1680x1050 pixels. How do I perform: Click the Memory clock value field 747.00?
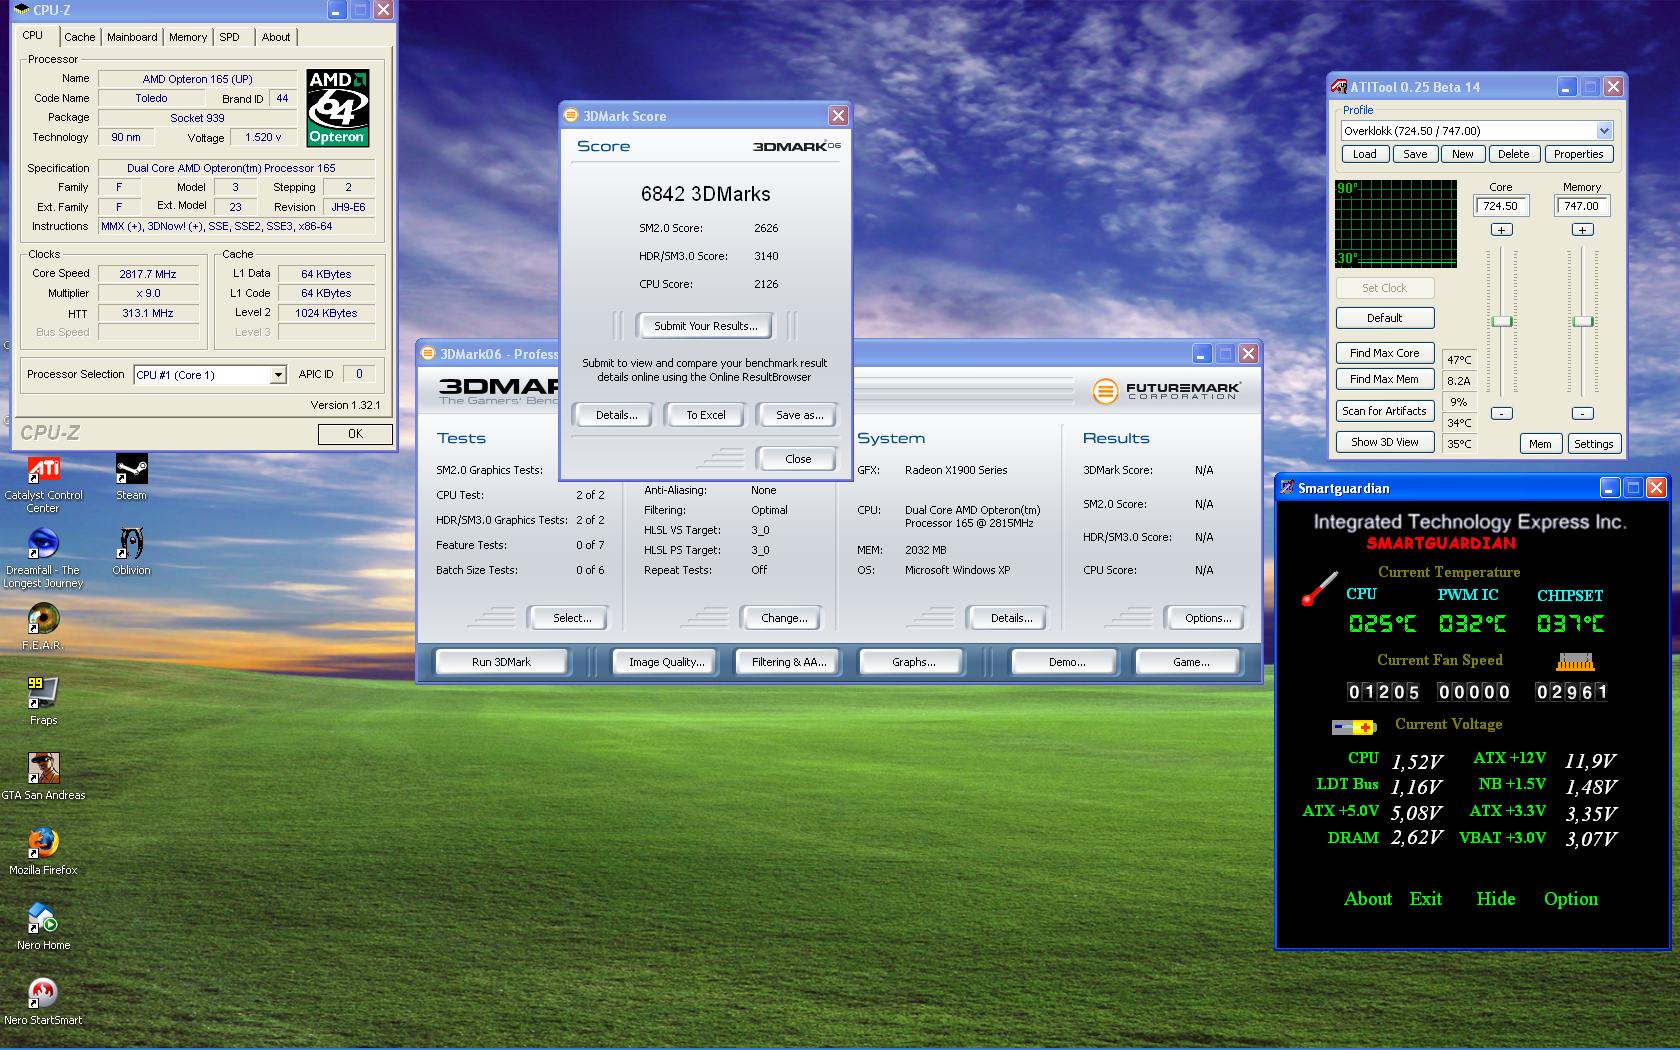click(1582, 206)
